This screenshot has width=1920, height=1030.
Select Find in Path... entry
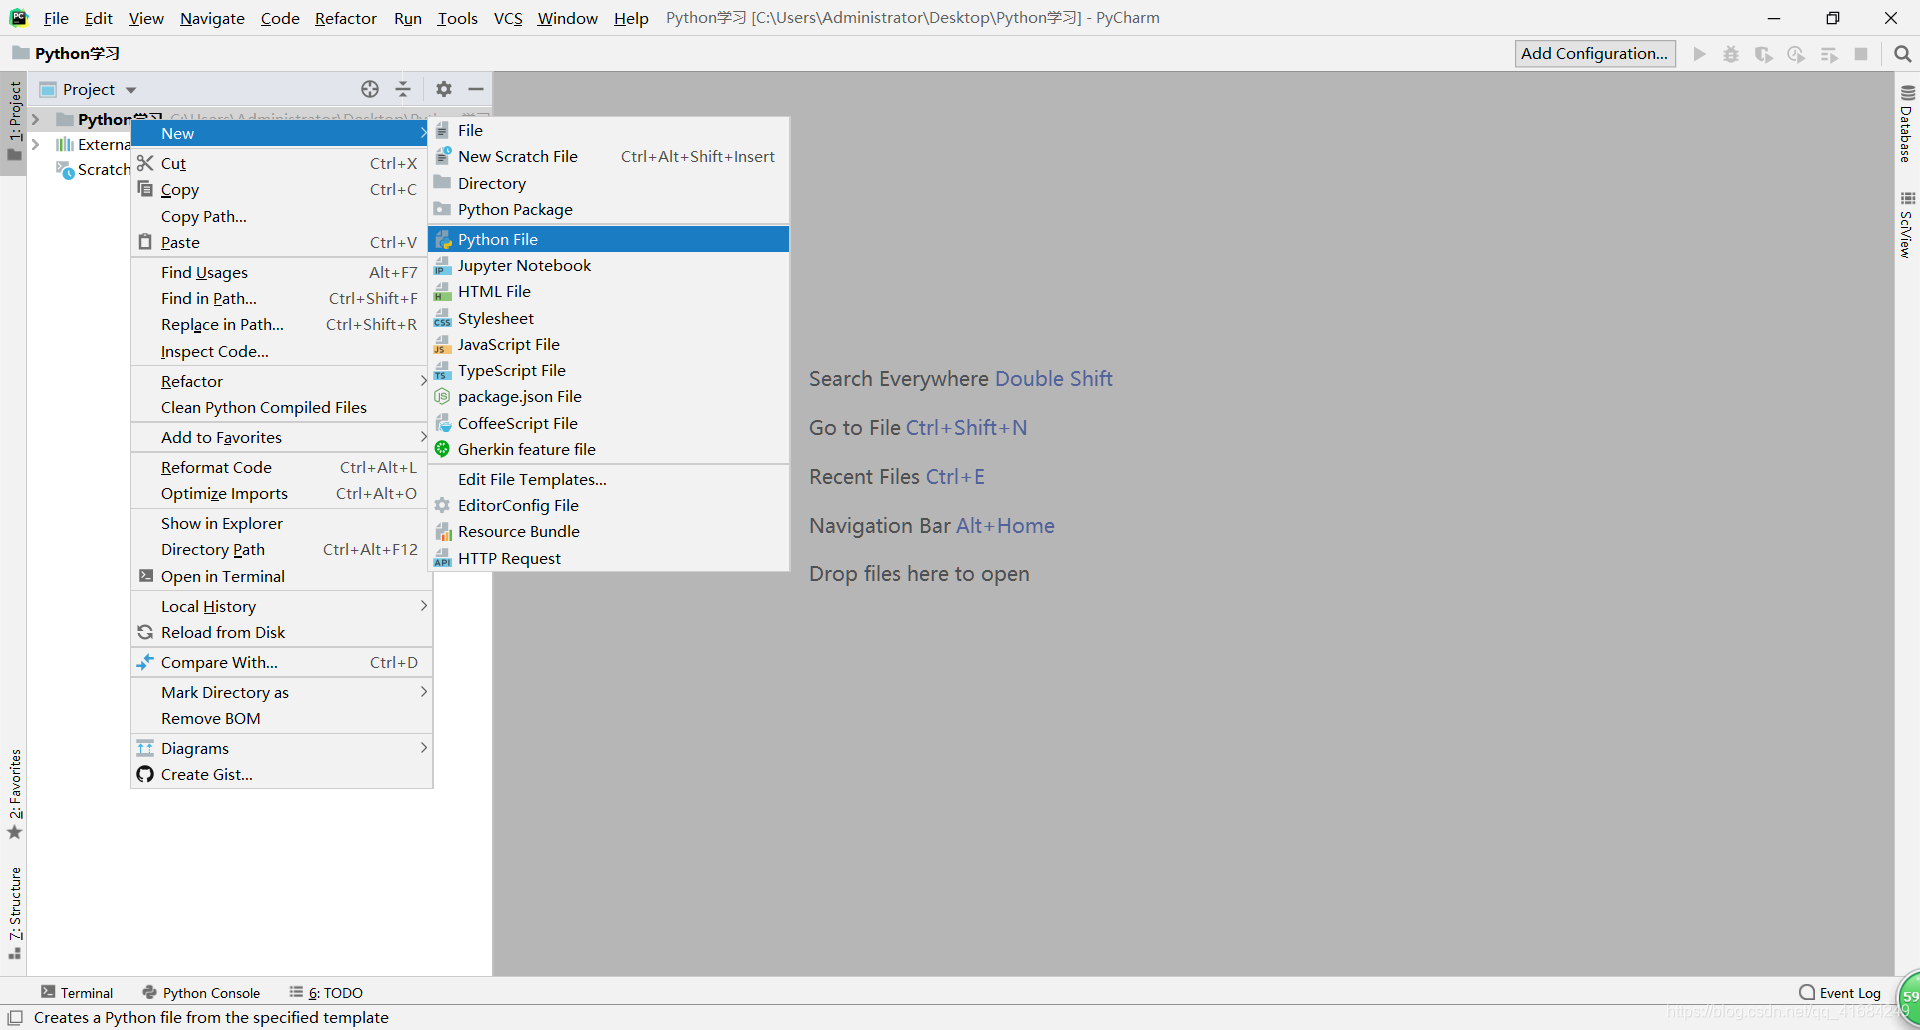281,298
